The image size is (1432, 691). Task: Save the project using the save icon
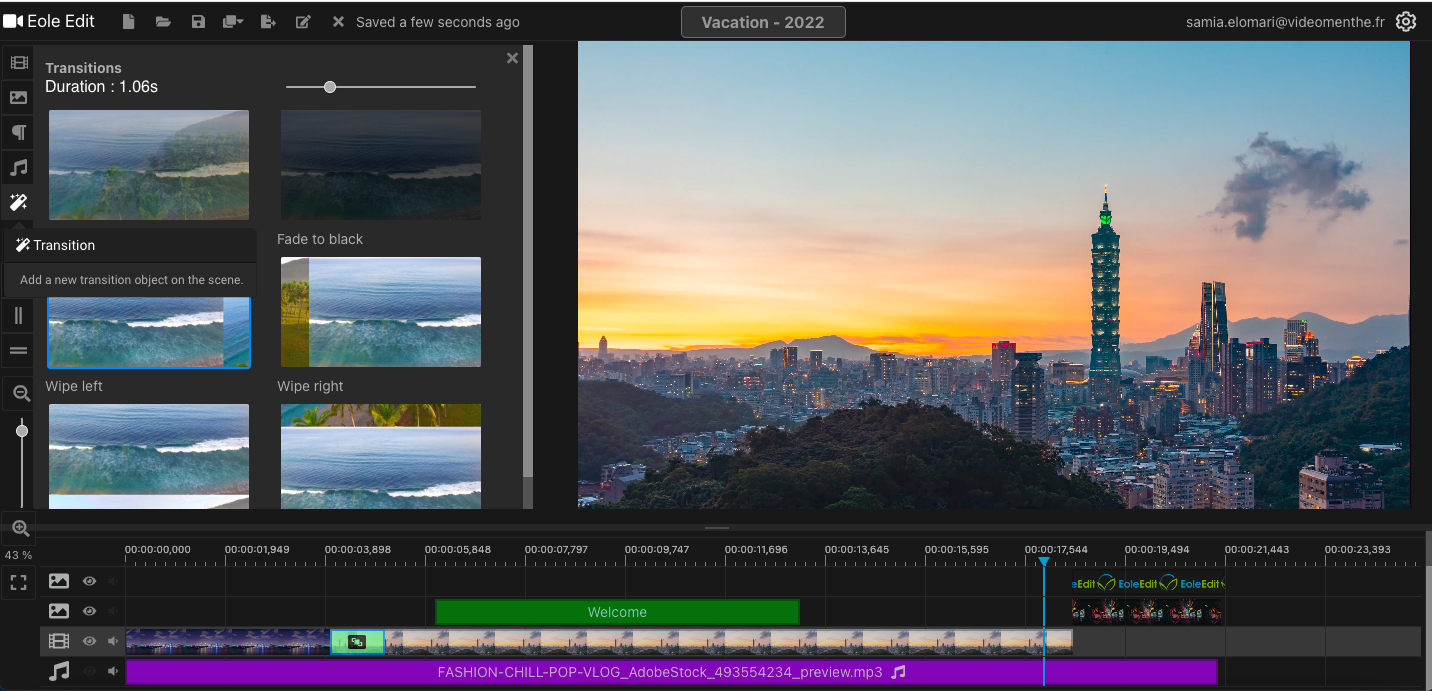pos(198,21)
